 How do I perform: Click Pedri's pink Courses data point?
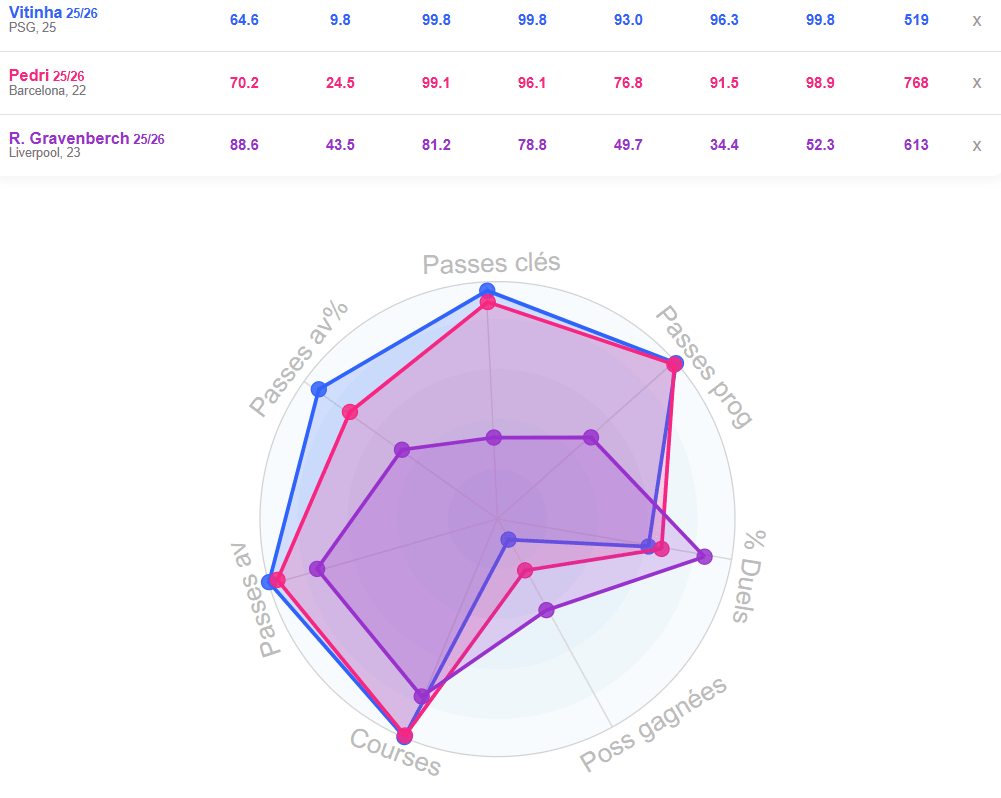[x=405, y=737]
